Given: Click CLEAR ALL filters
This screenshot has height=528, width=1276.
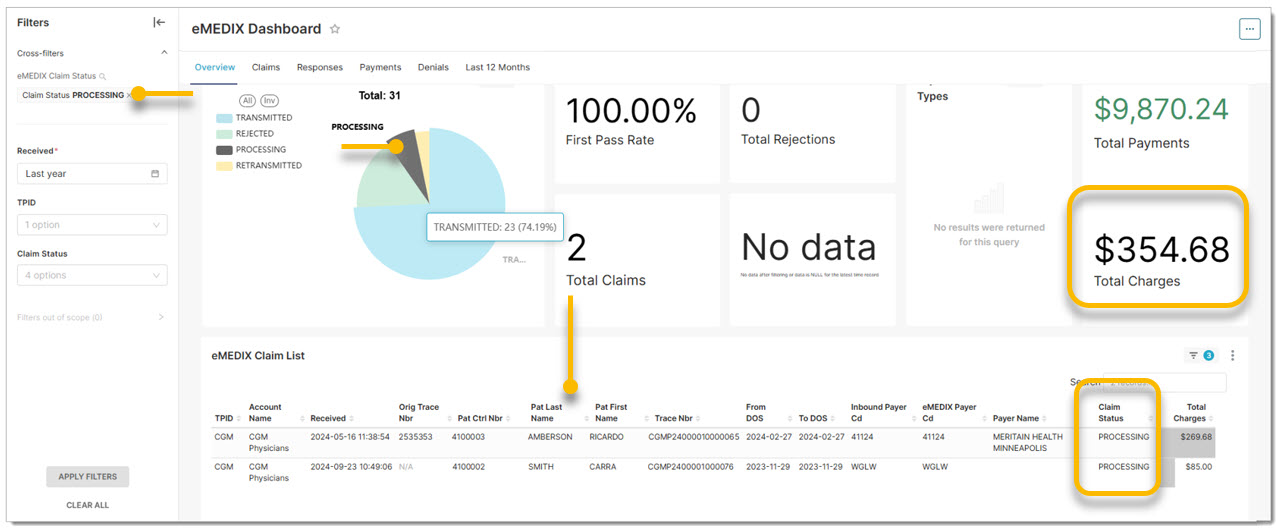Looking at the screenshot, I should pos(87,505).
